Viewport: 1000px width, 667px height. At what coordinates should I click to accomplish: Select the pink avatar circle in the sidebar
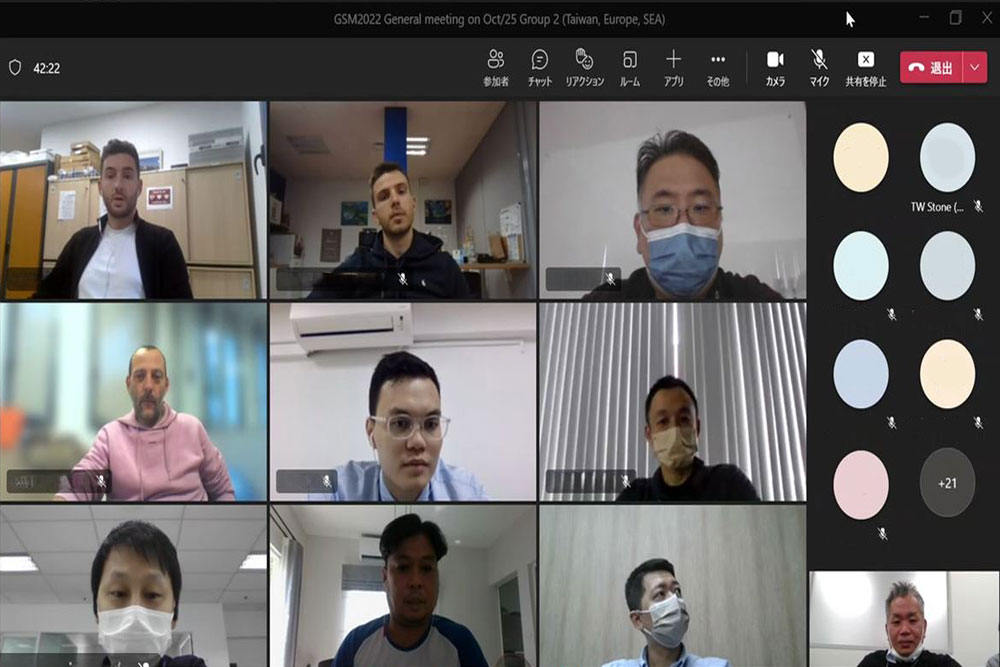(x=861, y=485)
